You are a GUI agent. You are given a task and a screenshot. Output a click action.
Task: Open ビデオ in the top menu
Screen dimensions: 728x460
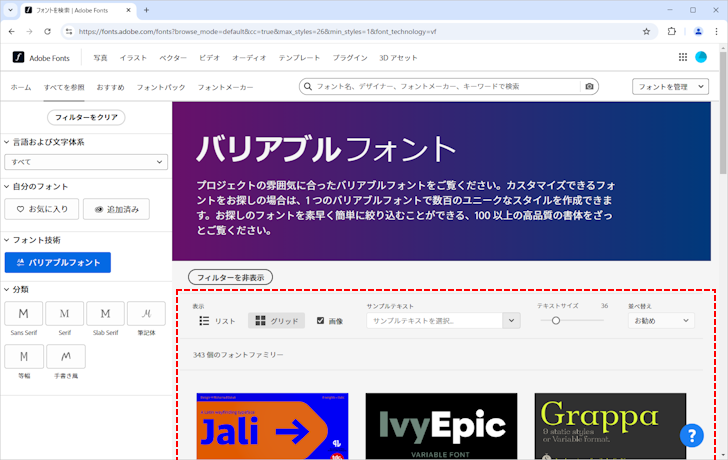click(209, 58)
